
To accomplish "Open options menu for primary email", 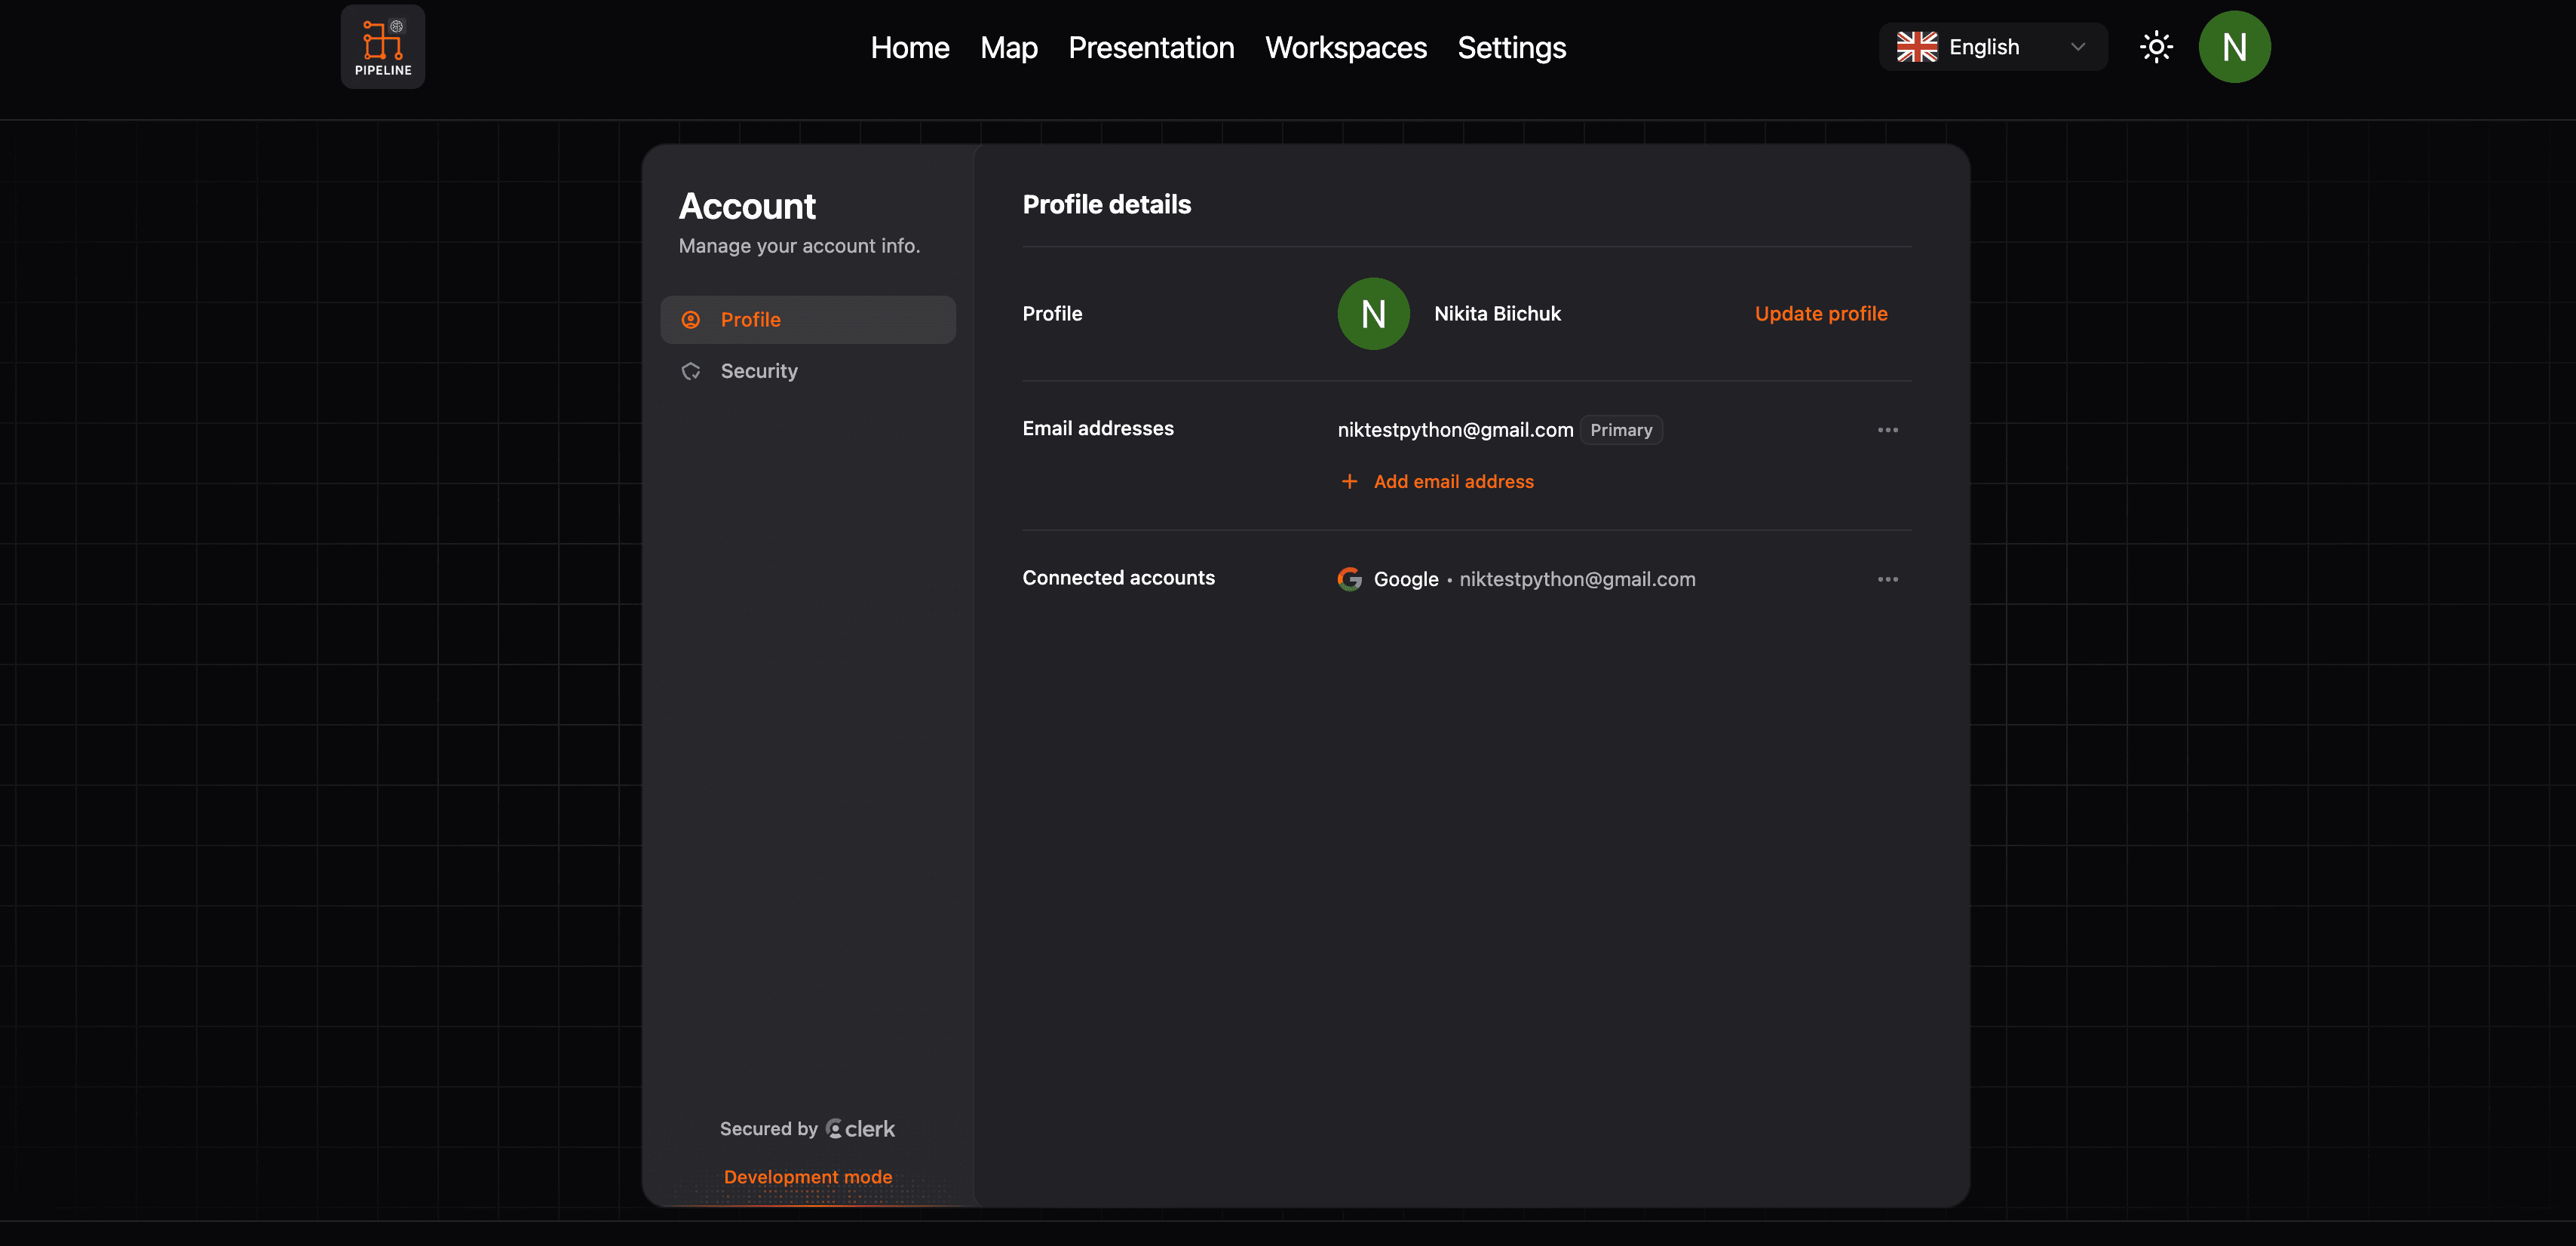I will pos(1887,430).
